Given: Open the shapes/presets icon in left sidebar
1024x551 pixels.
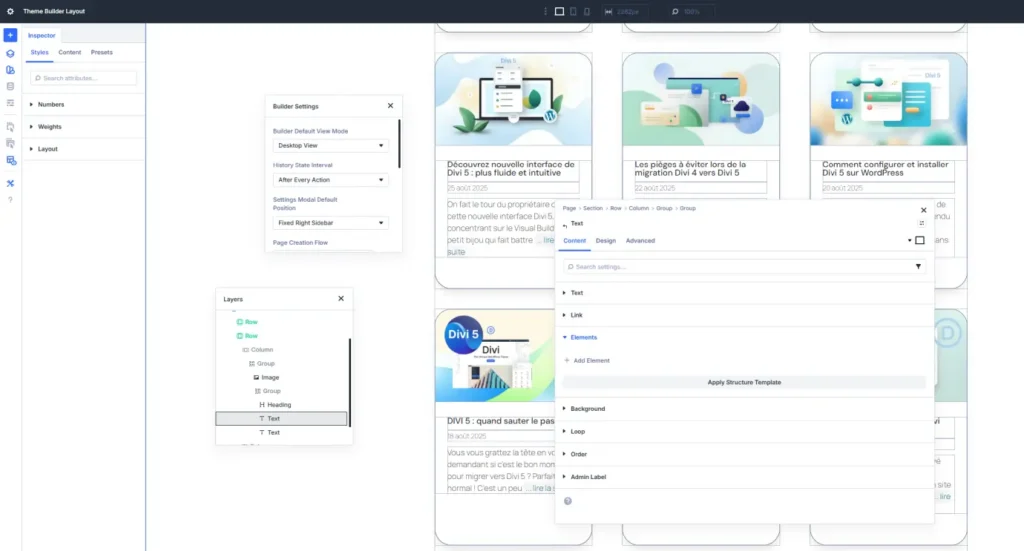Looking at the screenshot, I should 10,70.
